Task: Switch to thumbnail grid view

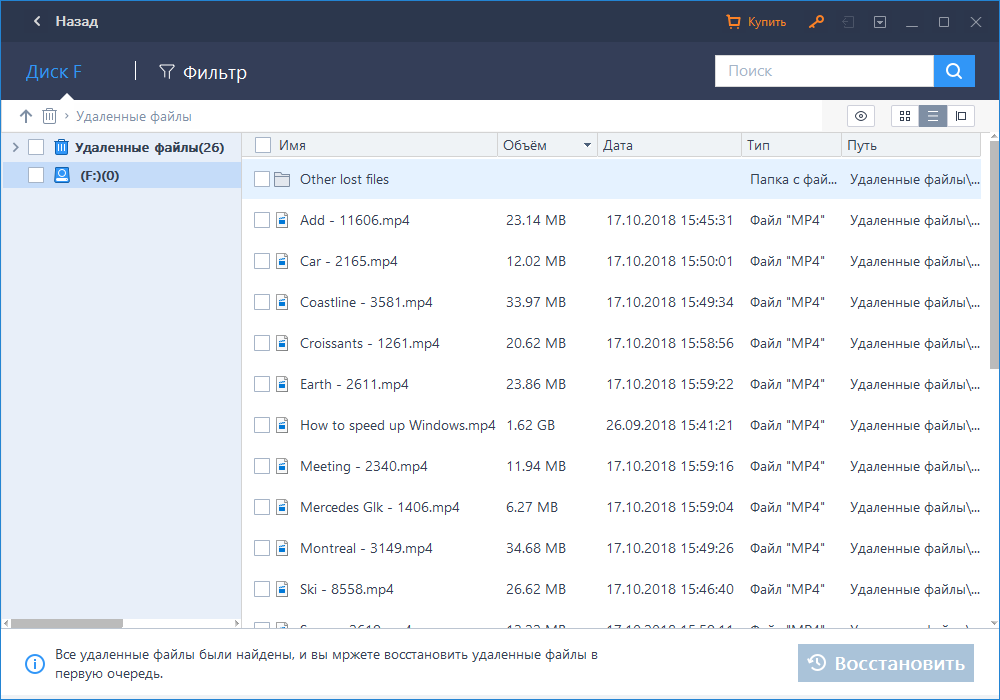Action: [x=905, y=116]
